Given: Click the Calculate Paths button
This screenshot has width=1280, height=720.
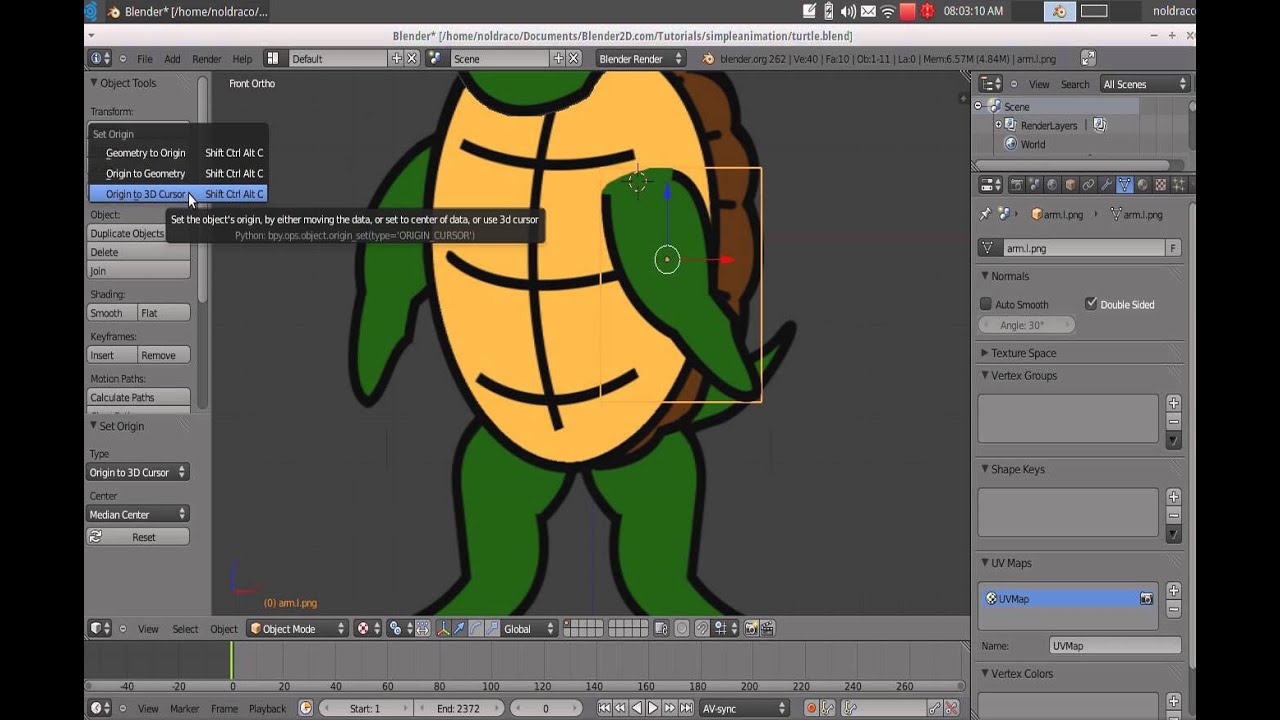Looking at the screenshot, I should coord(139,397).
